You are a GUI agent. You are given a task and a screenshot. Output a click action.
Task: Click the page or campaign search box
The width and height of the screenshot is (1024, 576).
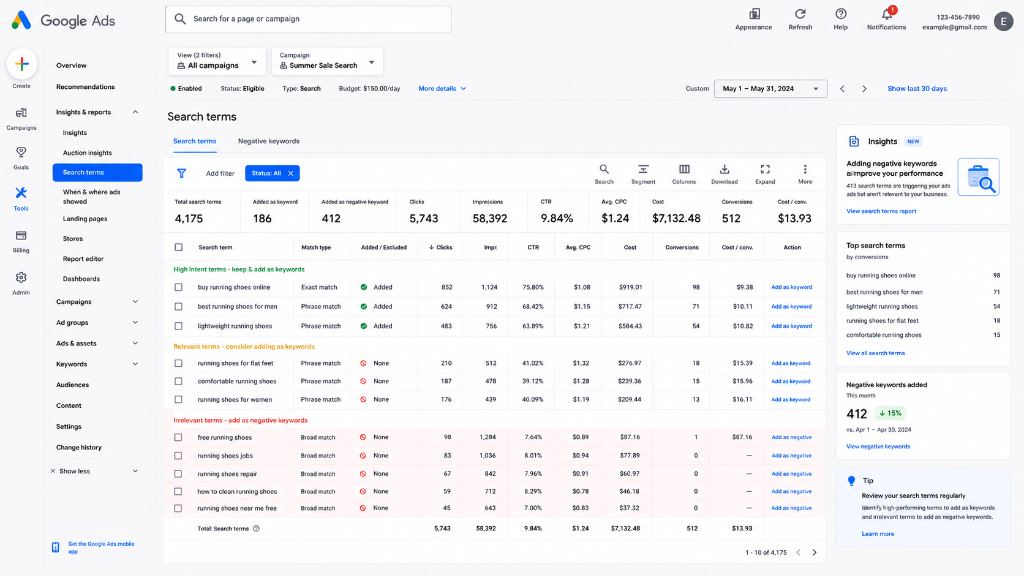coord(308,19)
